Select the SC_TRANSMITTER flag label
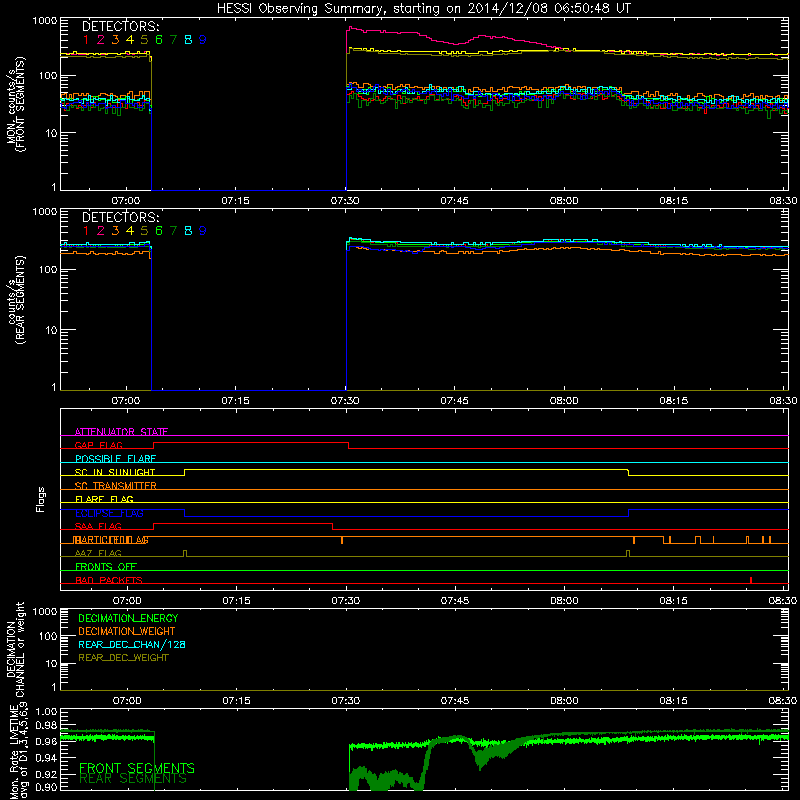The image size is (800, 800). coord(116,486)
